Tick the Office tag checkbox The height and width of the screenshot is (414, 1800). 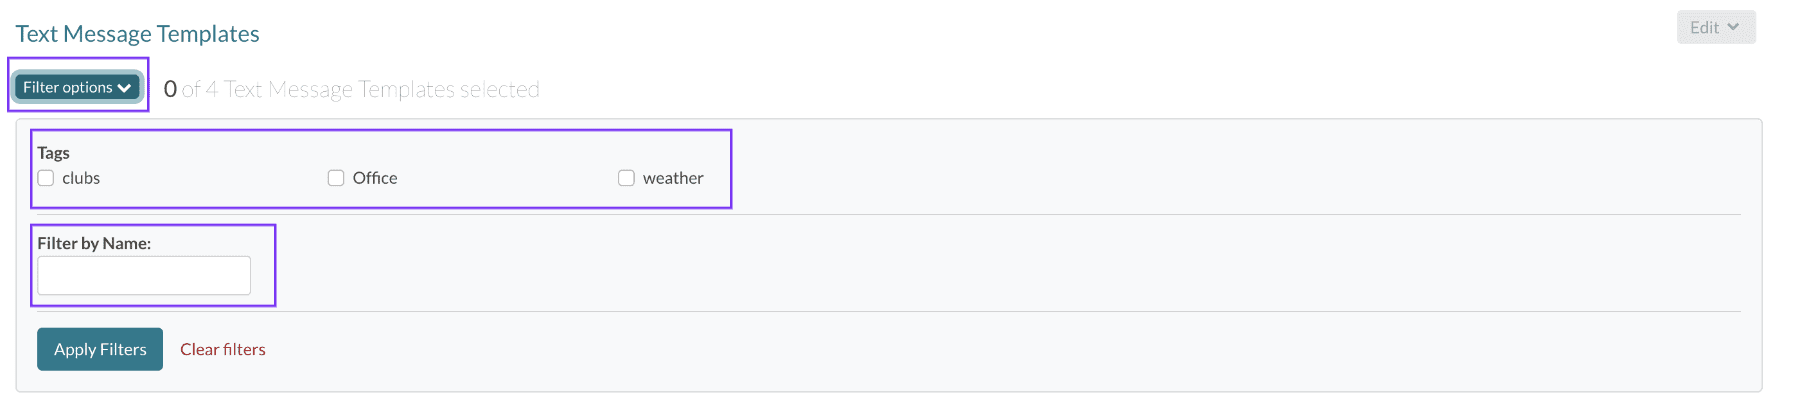click(x=336, y=178)
